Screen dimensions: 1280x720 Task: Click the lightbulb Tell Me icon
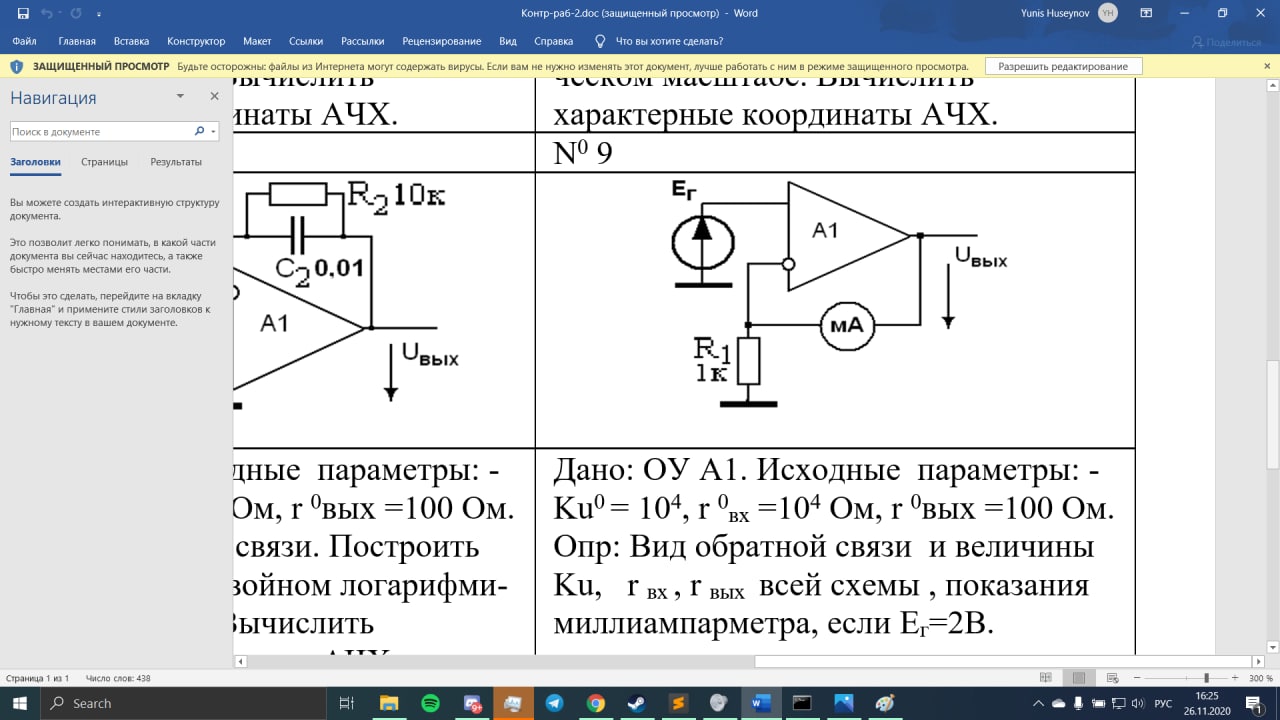pyautogui.click(x=600, y=41)
